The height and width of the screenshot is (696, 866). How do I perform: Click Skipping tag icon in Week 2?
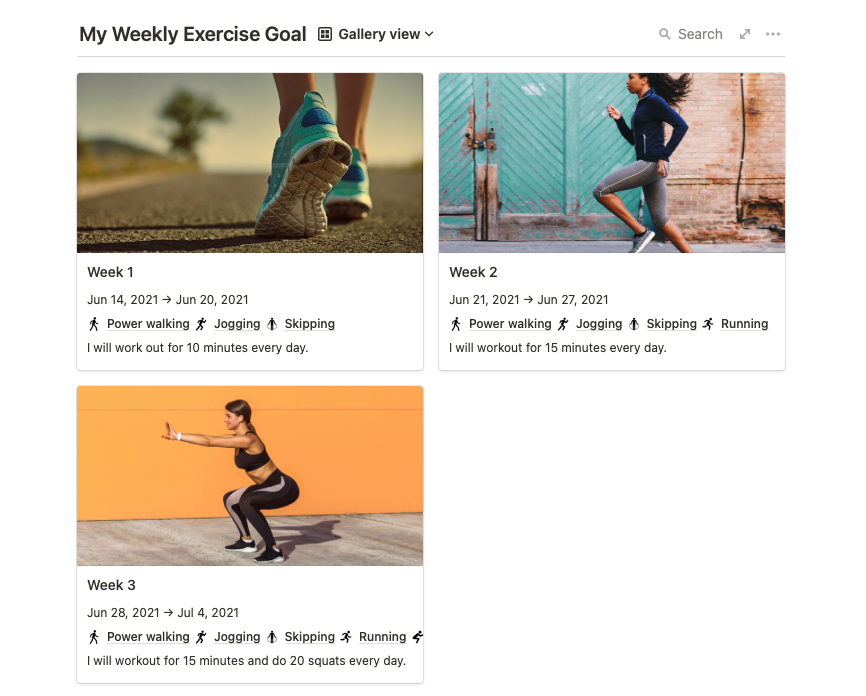coord(634,324)
